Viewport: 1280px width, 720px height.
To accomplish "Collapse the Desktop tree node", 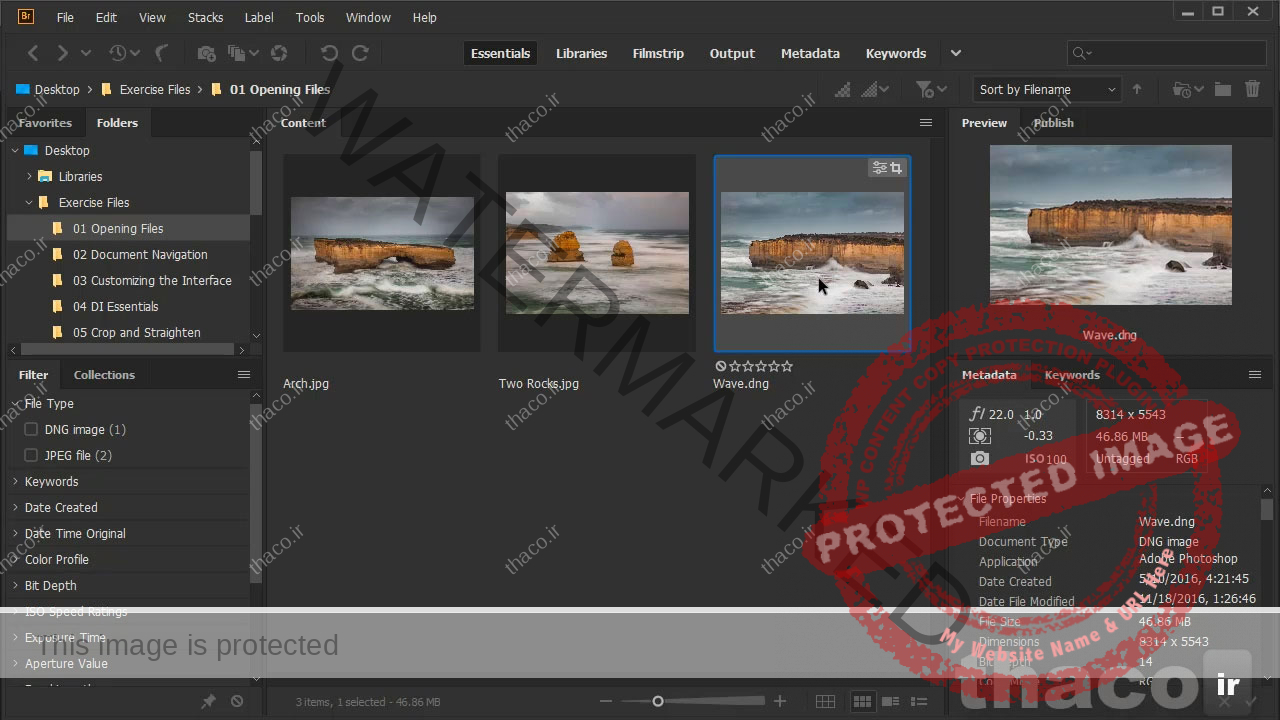I will pyautogui.click(x=15, y=151).
